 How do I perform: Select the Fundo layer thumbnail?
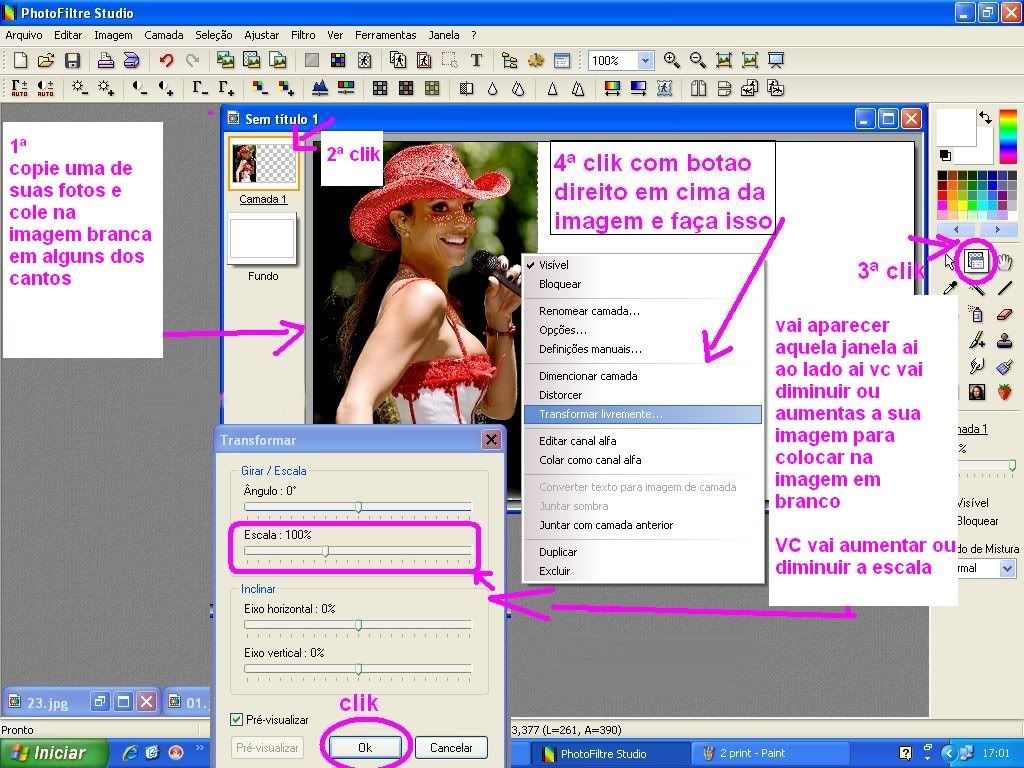pos(262,241)
